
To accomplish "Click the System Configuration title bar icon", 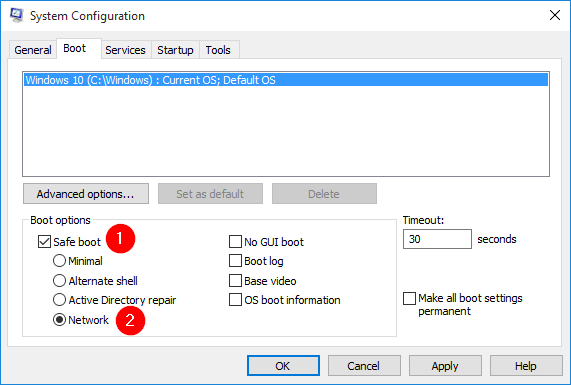I will [16, 15].
